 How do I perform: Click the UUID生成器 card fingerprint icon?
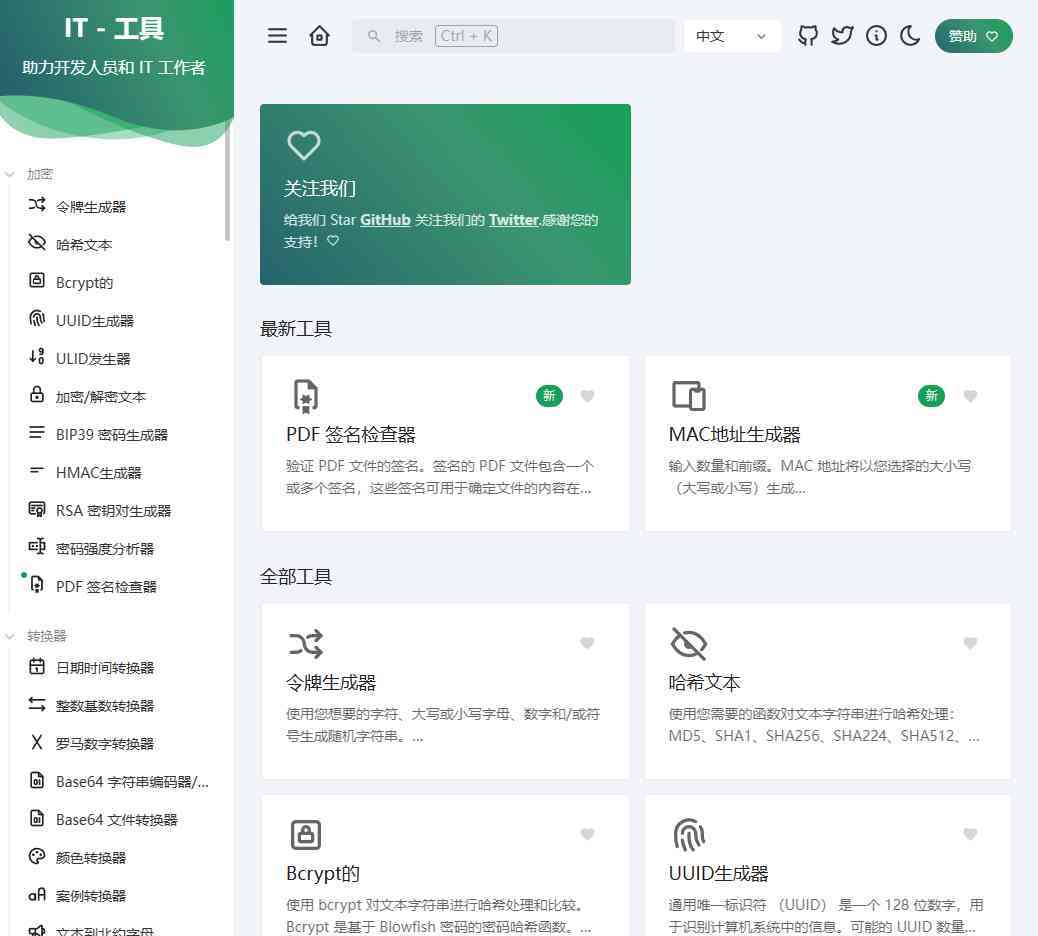(688, 835)
